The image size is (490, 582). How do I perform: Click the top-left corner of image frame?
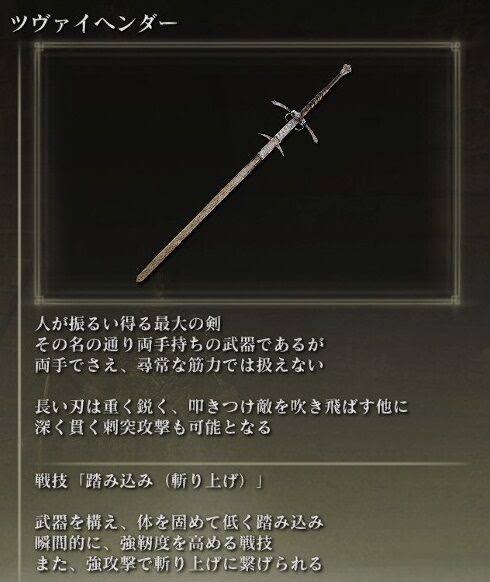click(x=39, y=47)
